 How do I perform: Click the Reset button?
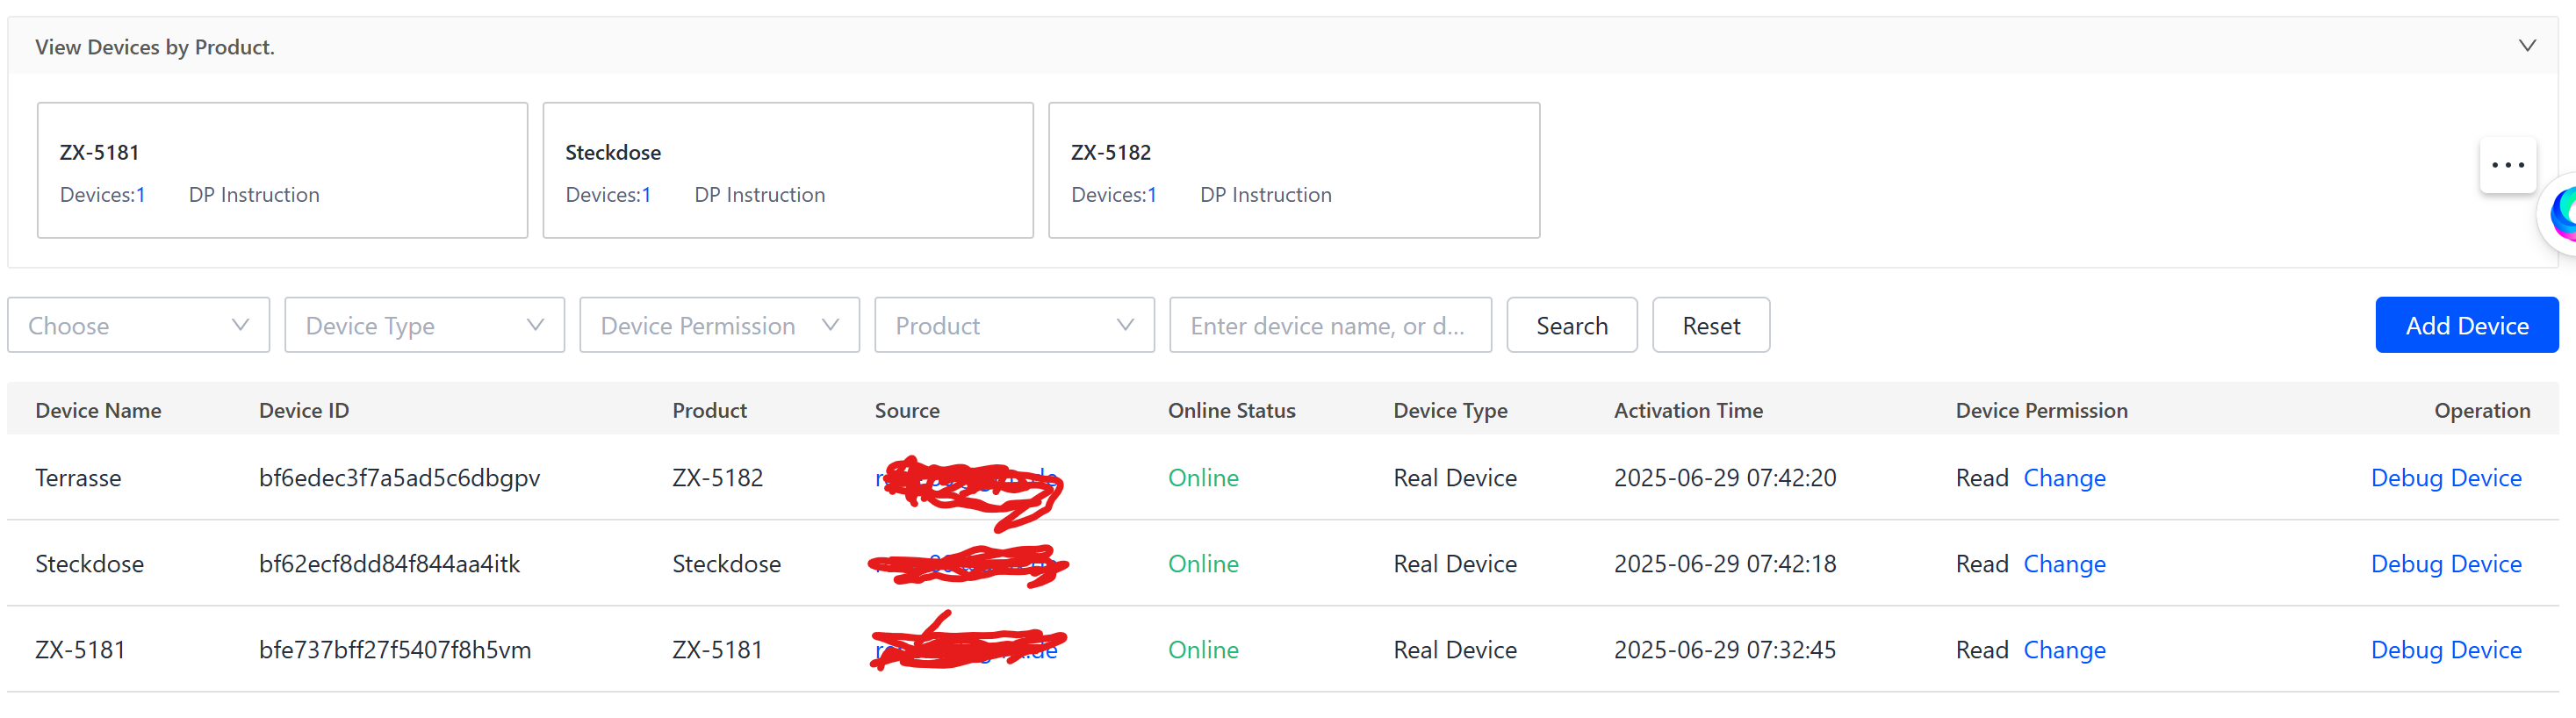pyautogui.click(x=1710, y=325)
